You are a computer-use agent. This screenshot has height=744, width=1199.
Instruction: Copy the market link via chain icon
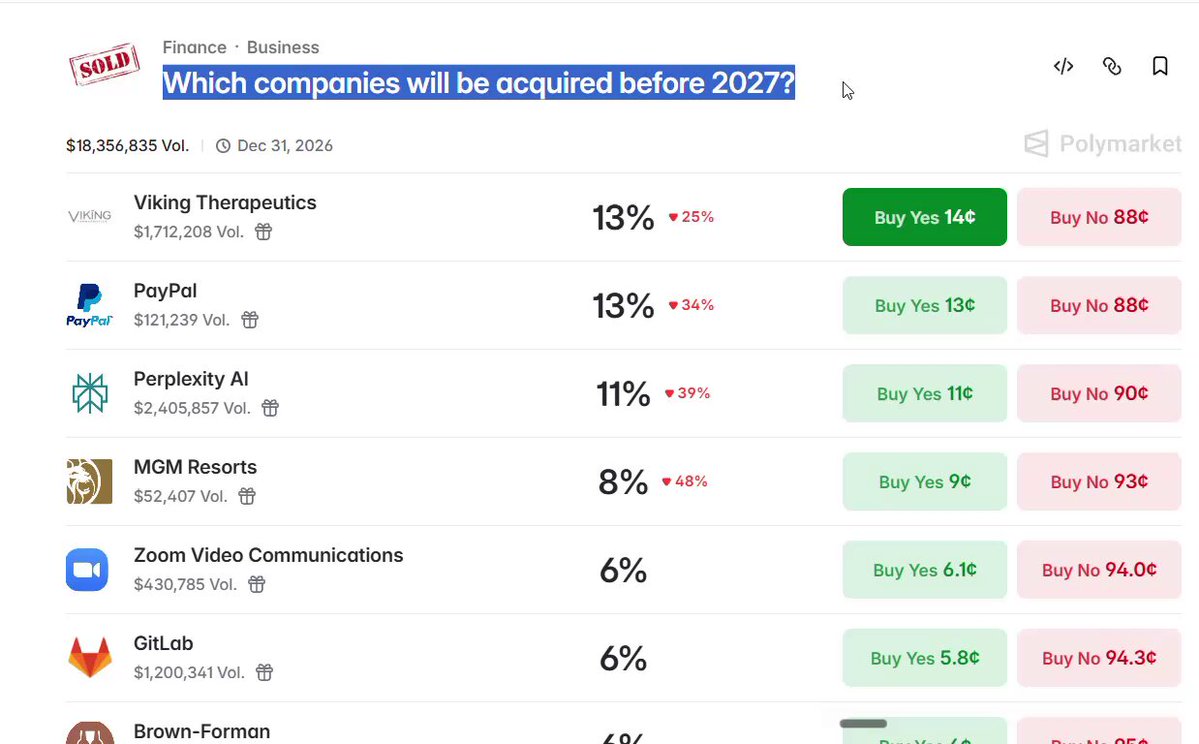1112,67
